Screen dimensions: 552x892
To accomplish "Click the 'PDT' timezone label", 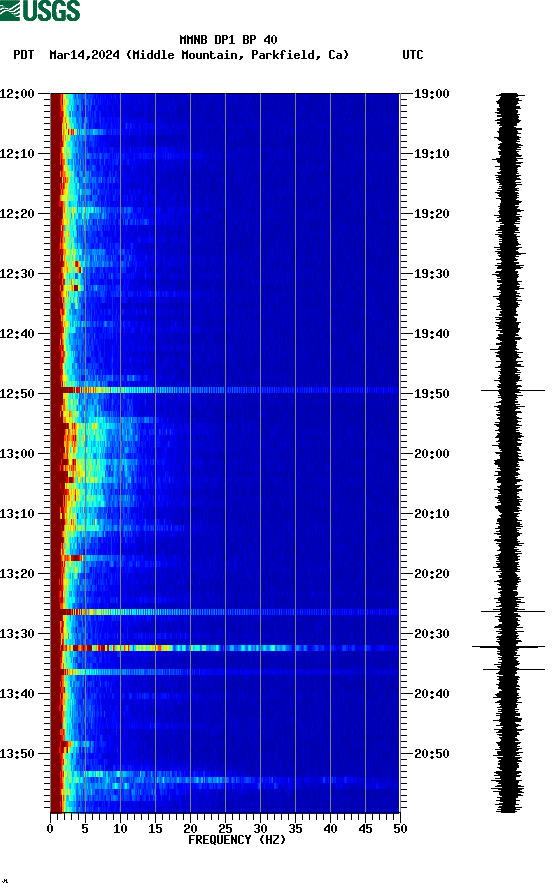I will pyautogui.click(x=23, y=55).
